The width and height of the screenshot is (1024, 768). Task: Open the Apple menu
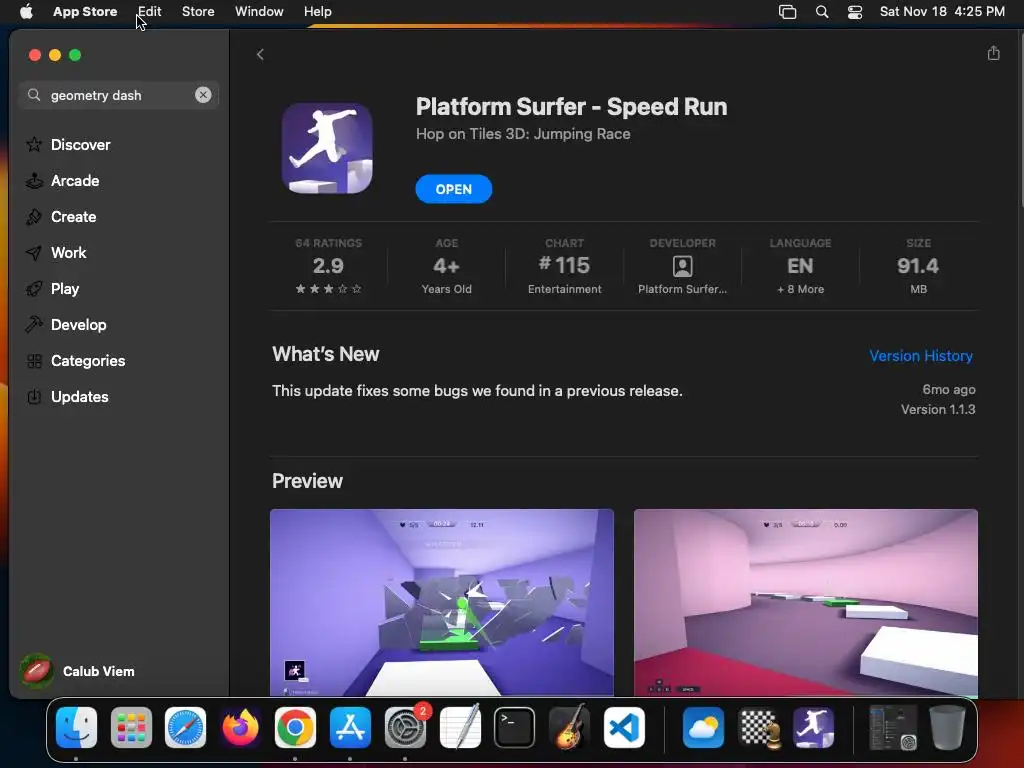point(26,11)
